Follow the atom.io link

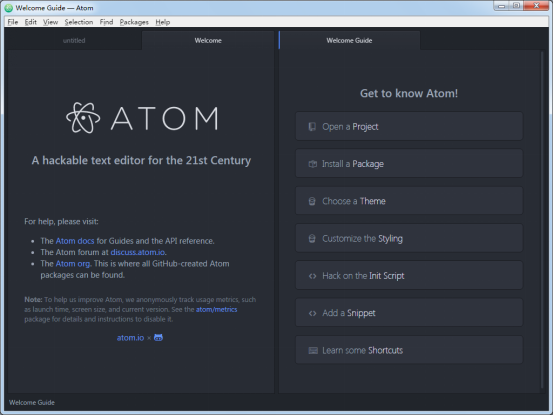coord(130,338)
